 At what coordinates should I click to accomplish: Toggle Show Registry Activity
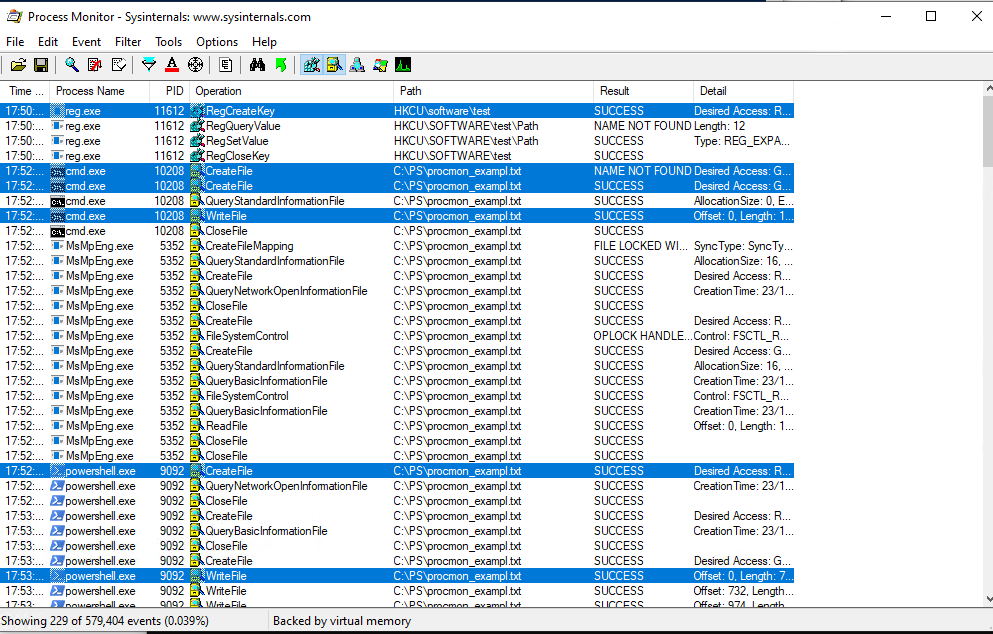point(312,65)
